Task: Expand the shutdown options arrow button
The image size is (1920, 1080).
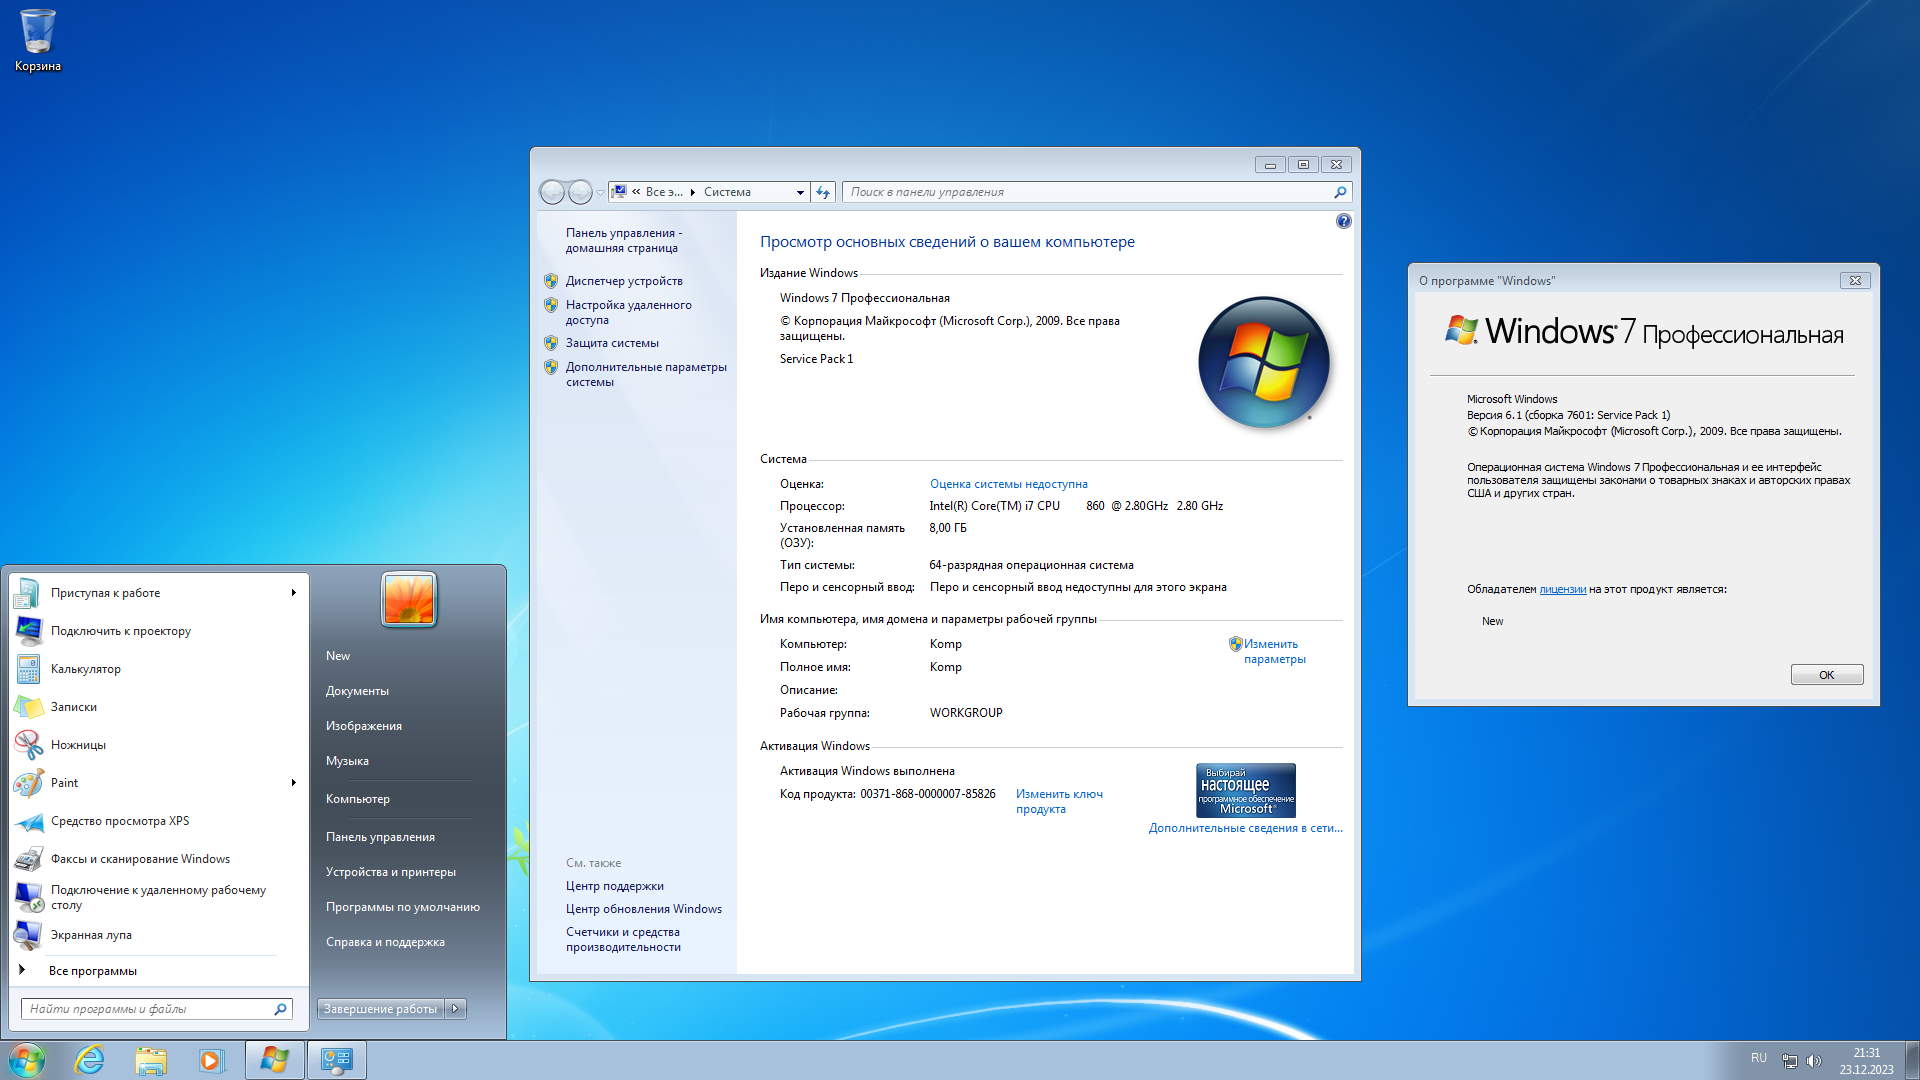Action: 455,1009
